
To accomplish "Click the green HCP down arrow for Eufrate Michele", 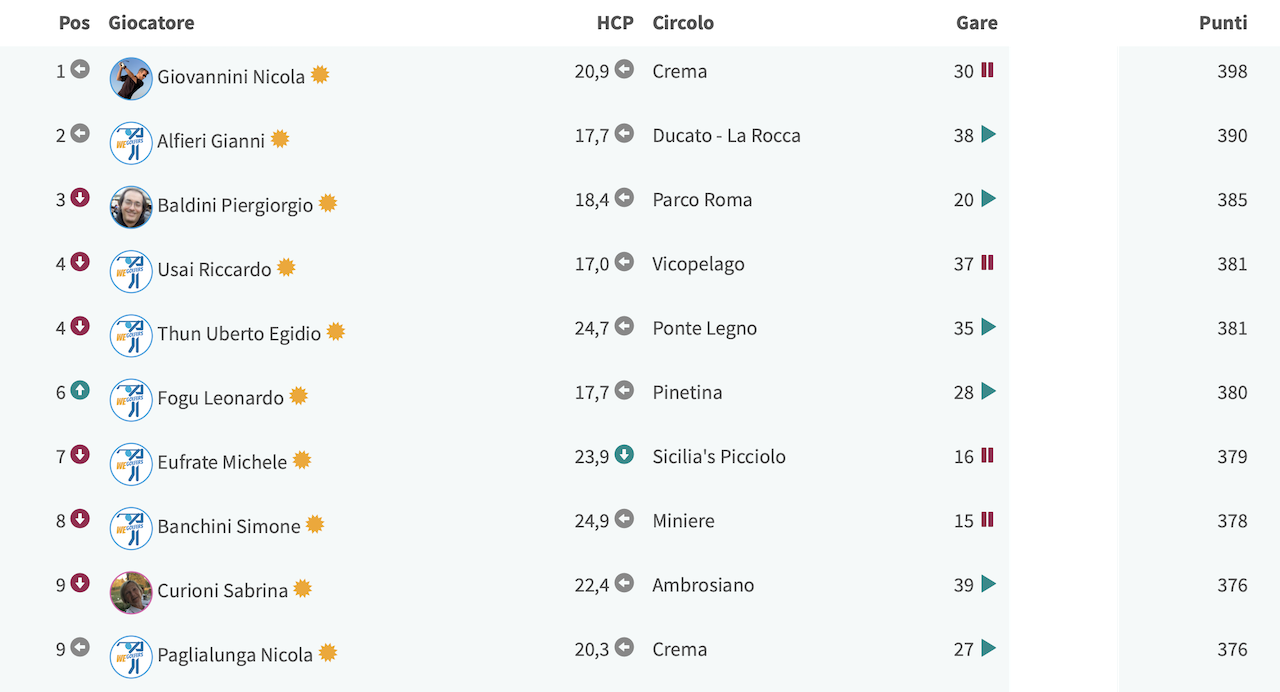I will [x=624, y=455].
